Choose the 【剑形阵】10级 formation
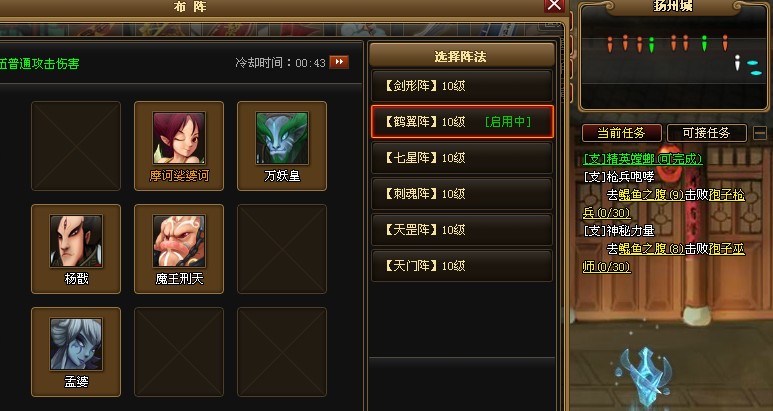 462,86
